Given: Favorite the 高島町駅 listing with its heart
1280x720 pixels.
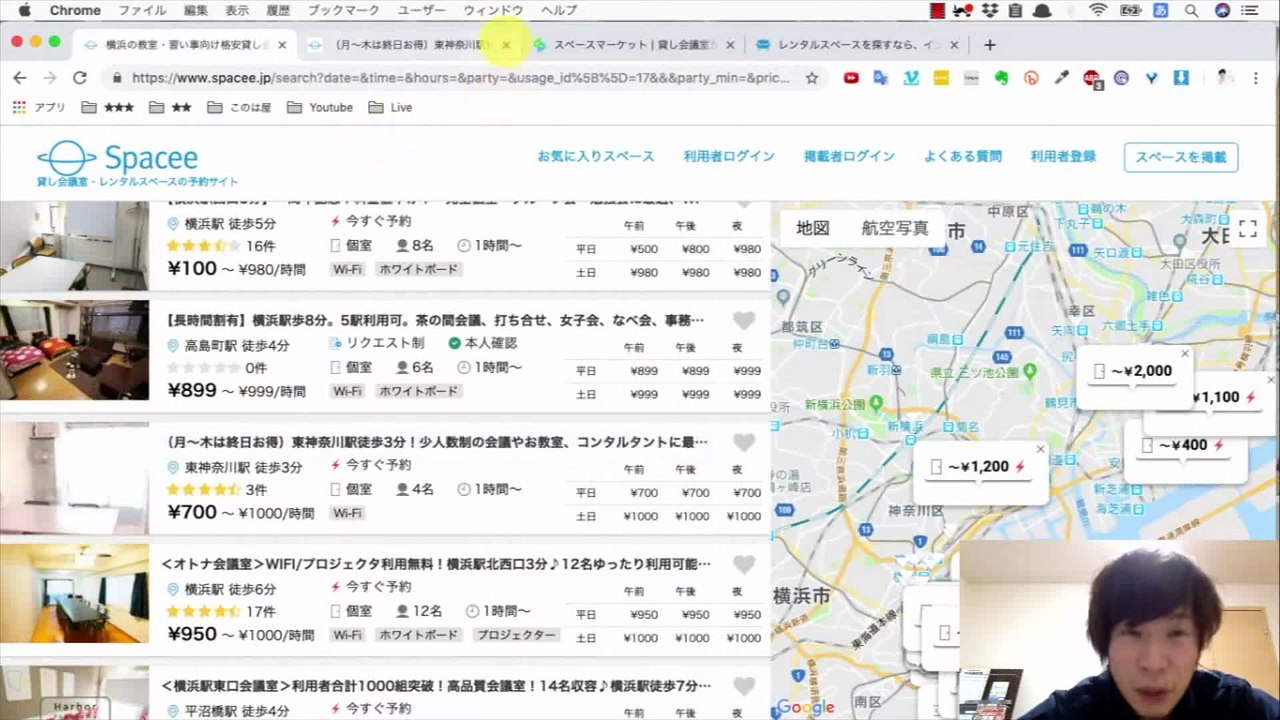Looking at the screenshot, I should click(743, 321).
